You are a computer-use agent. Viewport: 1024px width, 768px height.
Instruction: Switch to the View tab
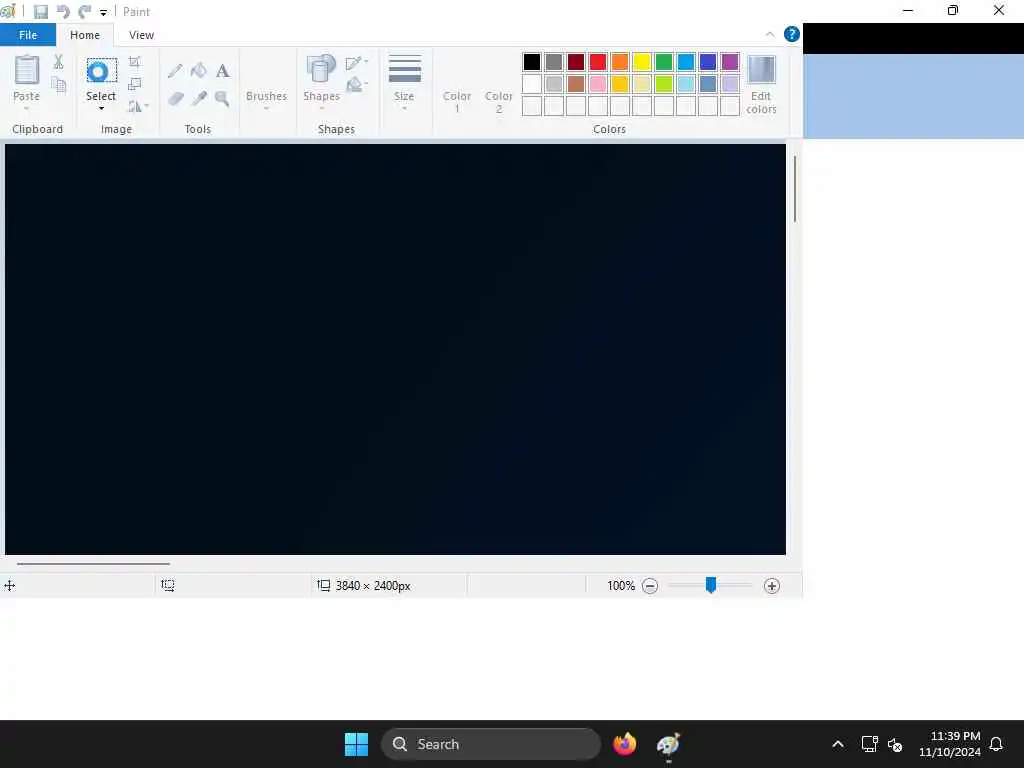point(142,35)
